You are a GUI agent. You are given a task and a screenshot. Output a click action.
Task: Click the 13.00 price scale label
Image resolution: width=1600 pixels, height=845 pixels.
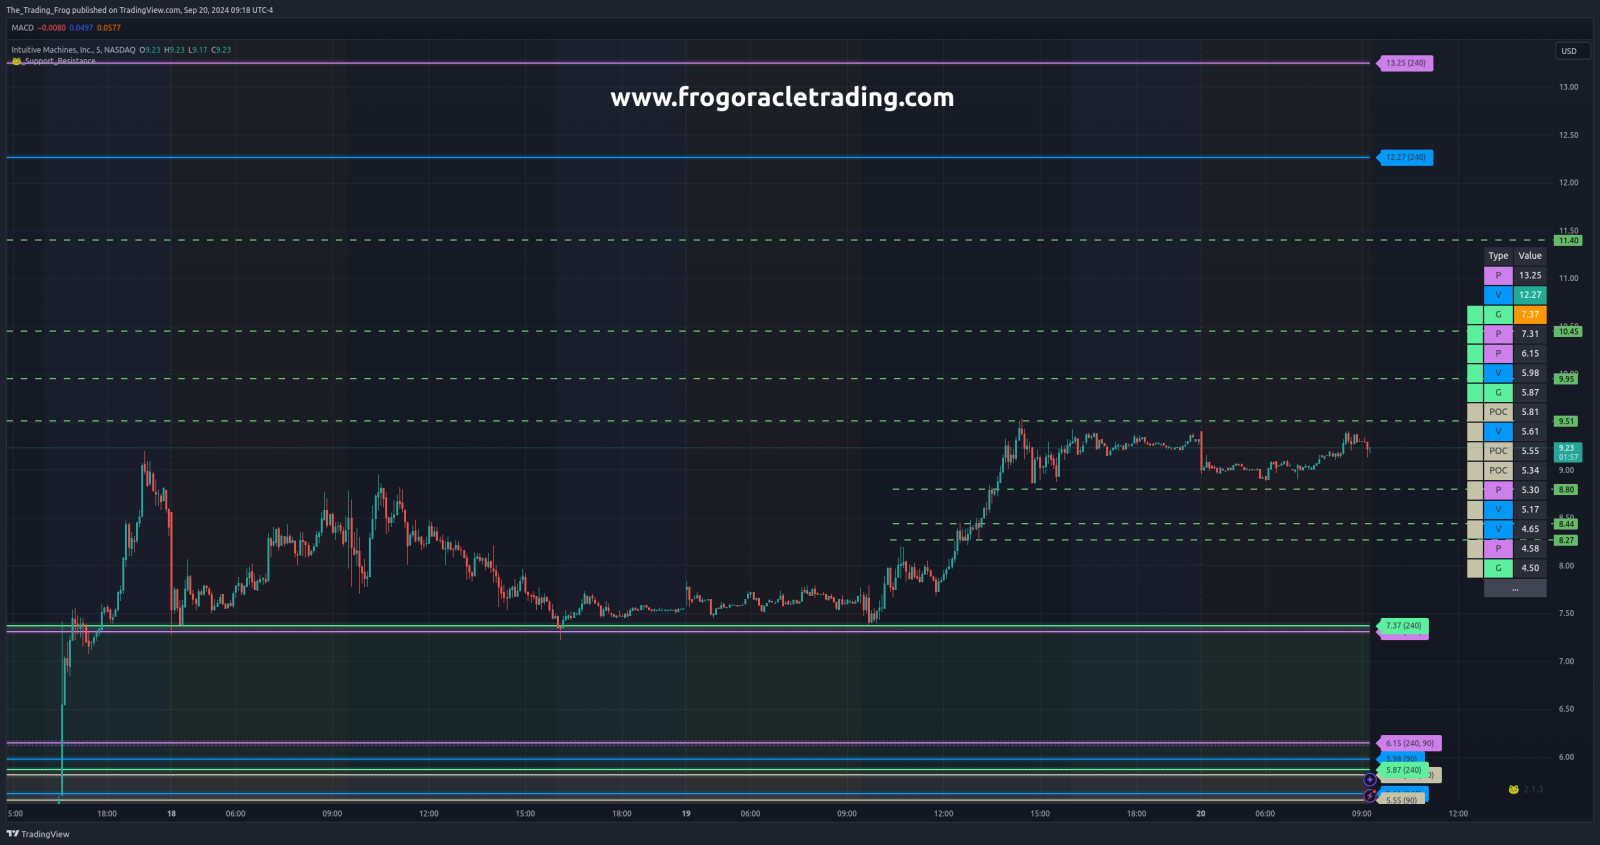point(1568,87)
